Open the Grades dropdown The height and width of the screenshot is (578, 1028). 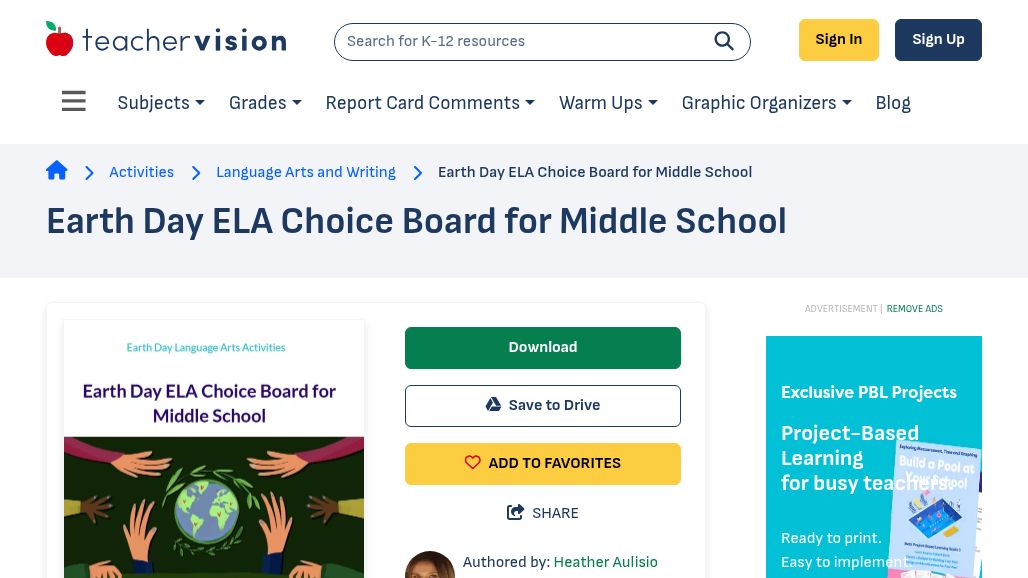(265, 103)
